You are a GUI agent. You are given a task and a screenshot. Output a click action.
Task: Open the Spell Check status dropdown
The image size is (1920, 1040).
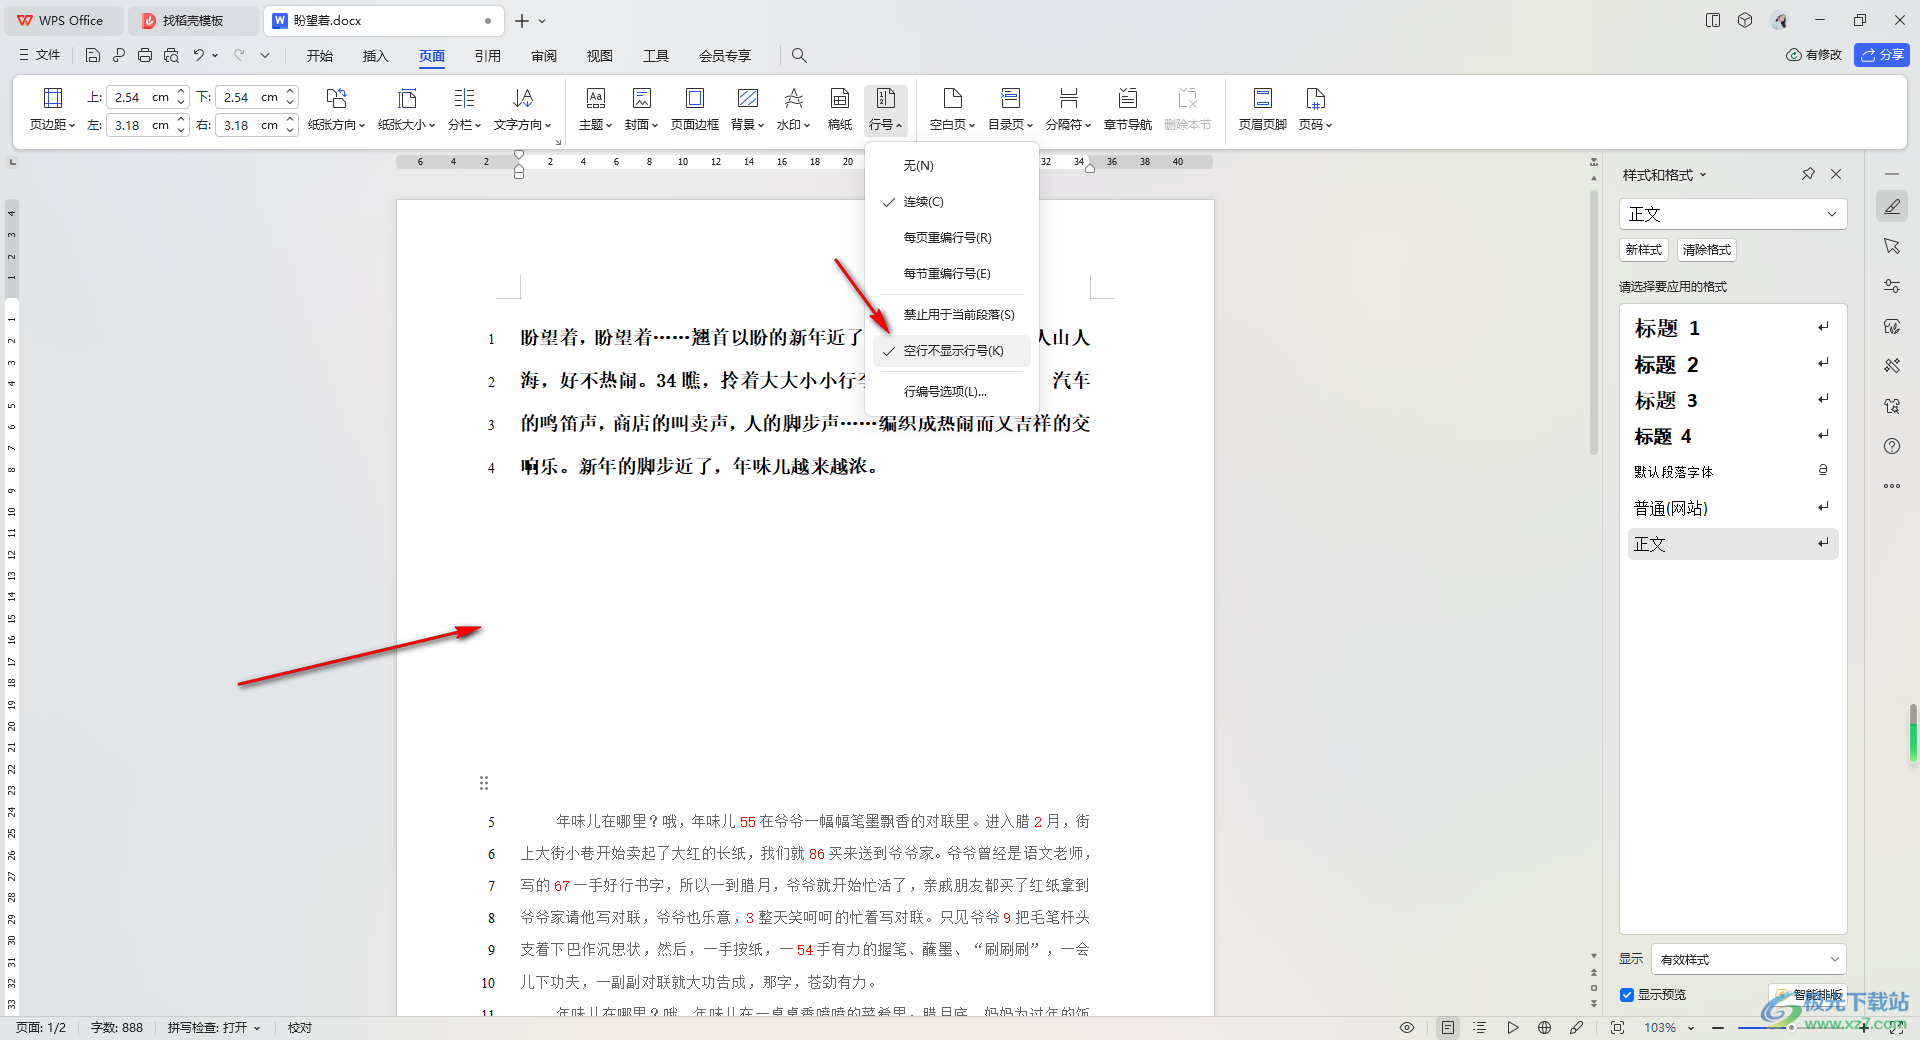214,1028
